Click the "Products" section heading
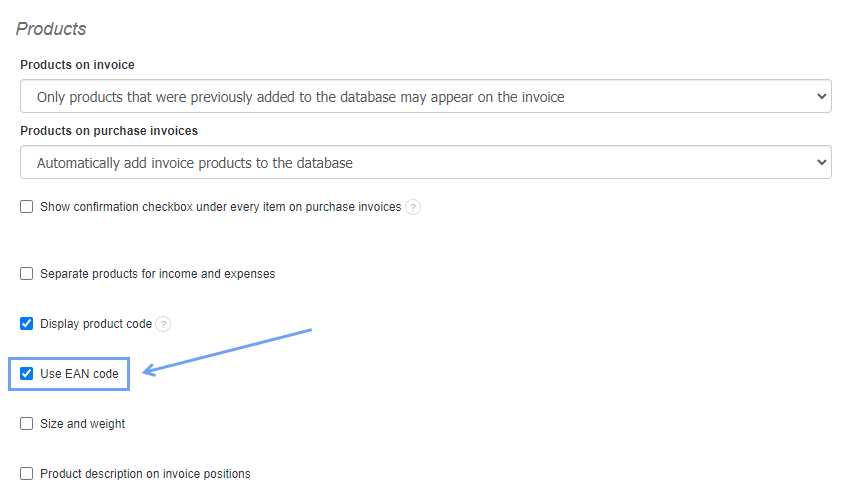 point(51,29)
